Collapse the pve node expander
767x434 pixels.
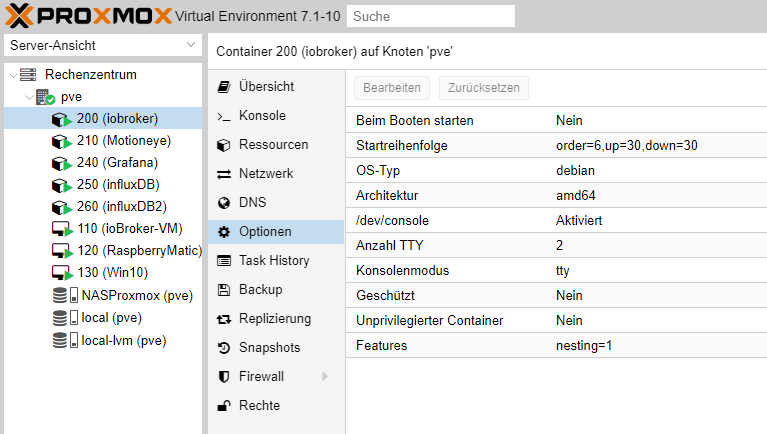click(29, 97)
